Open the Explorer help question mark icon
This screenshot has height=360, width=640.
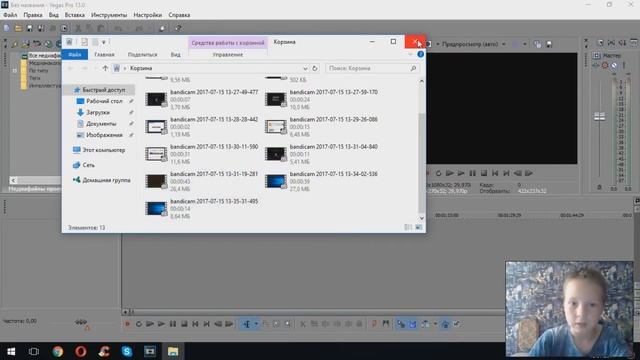pyautogui.click(x=420, y=54)
